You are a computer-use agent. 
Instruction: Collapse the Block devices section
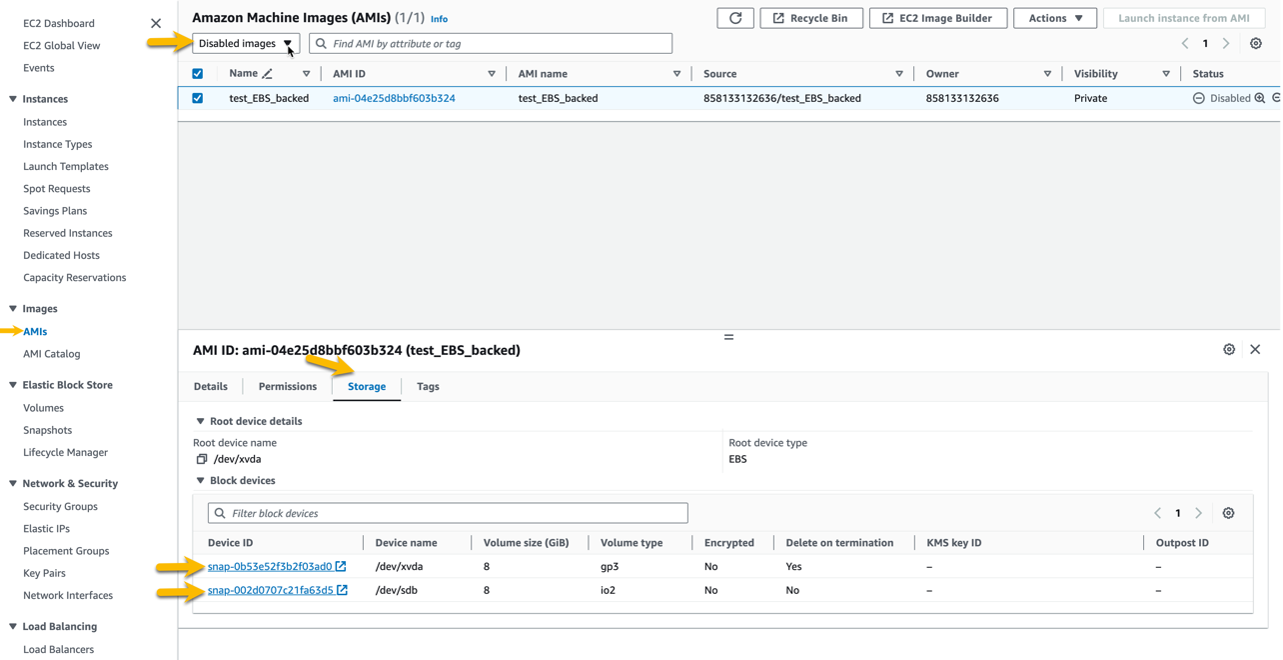coord(200,480)
